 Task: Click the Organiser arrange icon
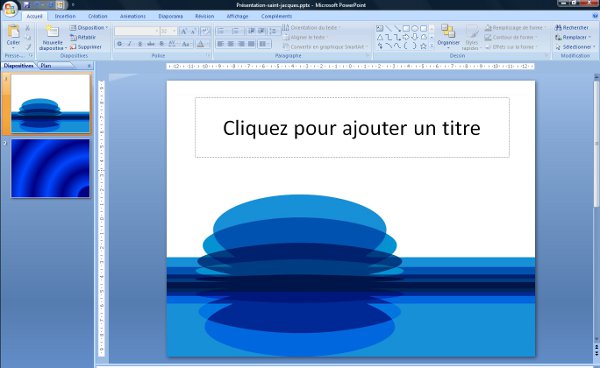(x=448, y=31)
